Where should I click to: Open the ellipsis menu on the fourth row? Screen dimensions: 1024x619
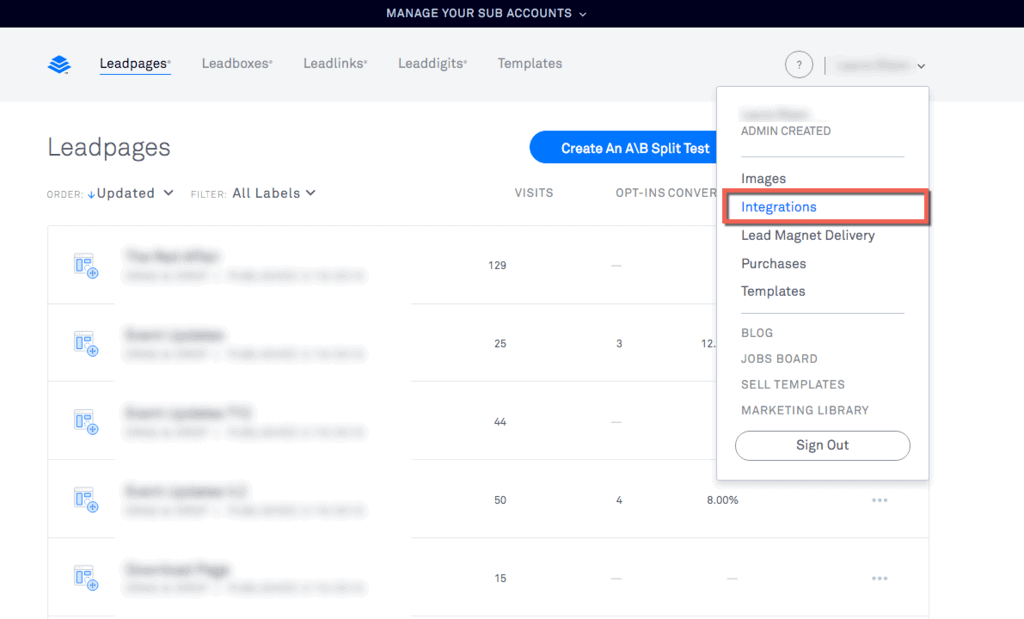880,500
